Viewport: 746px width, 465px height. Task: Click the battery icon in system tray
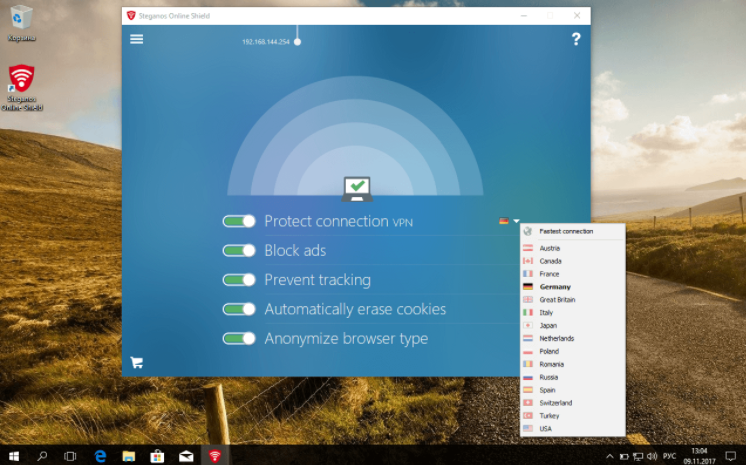624,457
